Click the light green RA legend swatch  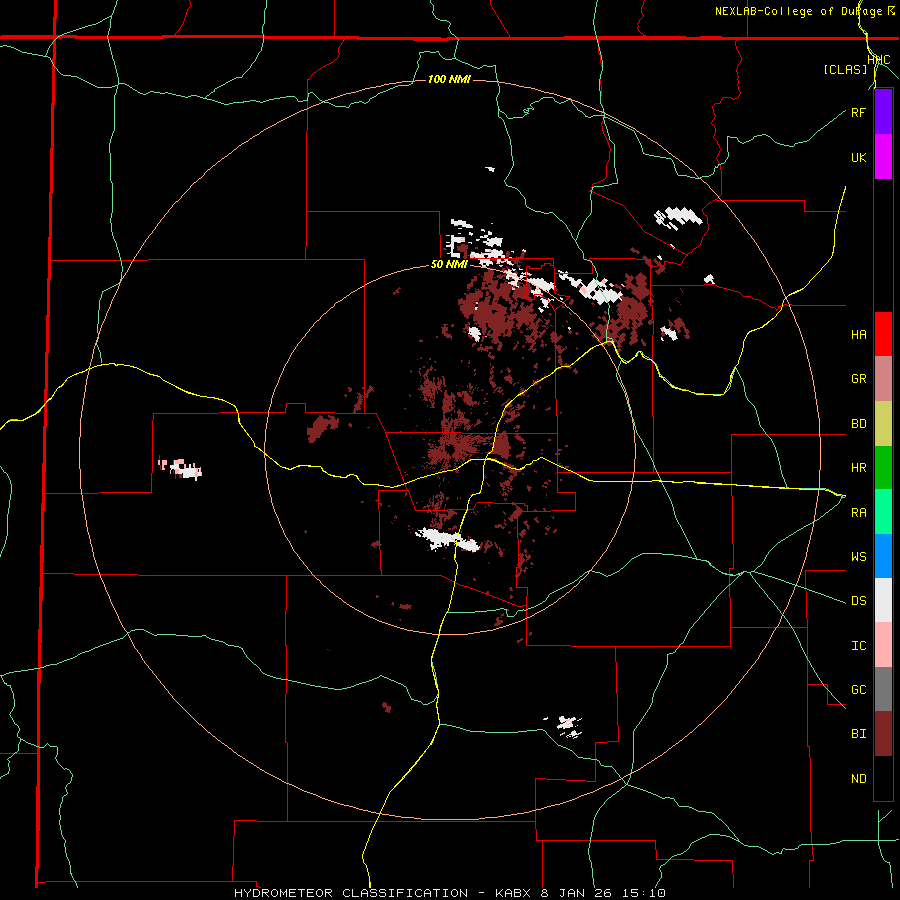point(883,512)
